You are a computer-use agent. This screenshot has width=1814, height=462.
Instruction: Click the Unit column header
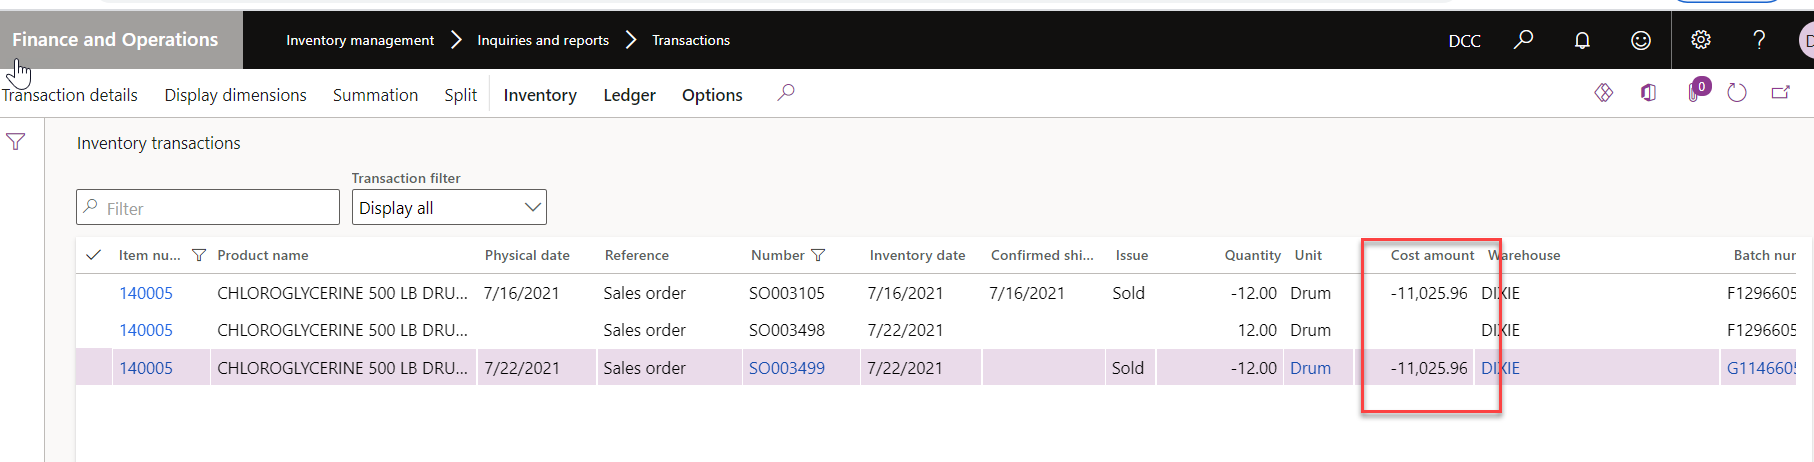pyautogui.click(x=1308, y=255)
